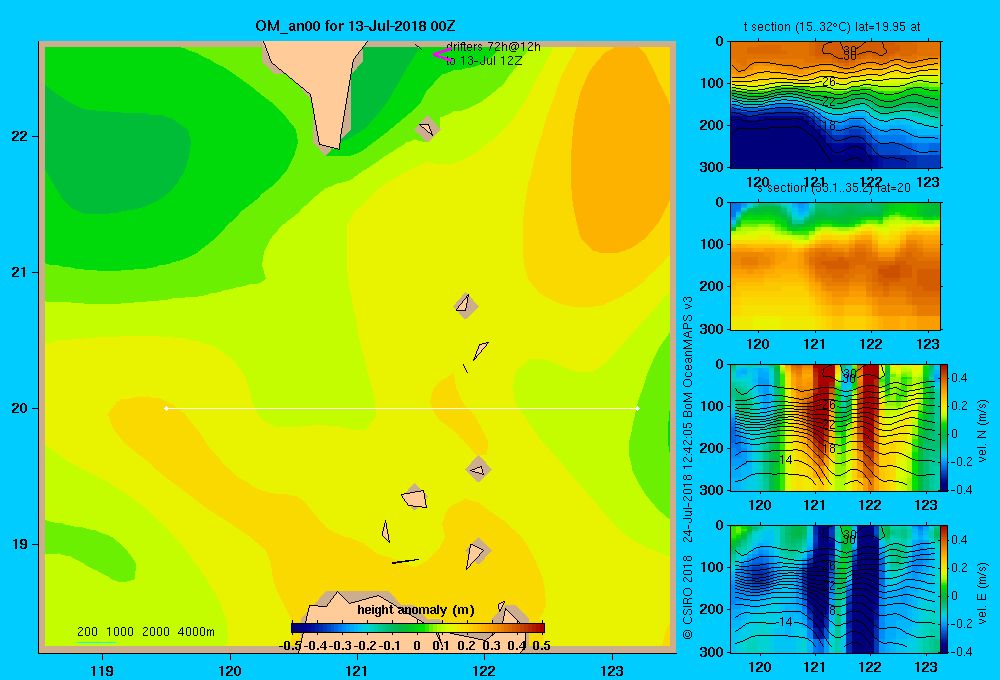Click the cyan line sample under depth legend
The width and height of the screenshot is (1000, 680).
[96, 642]
